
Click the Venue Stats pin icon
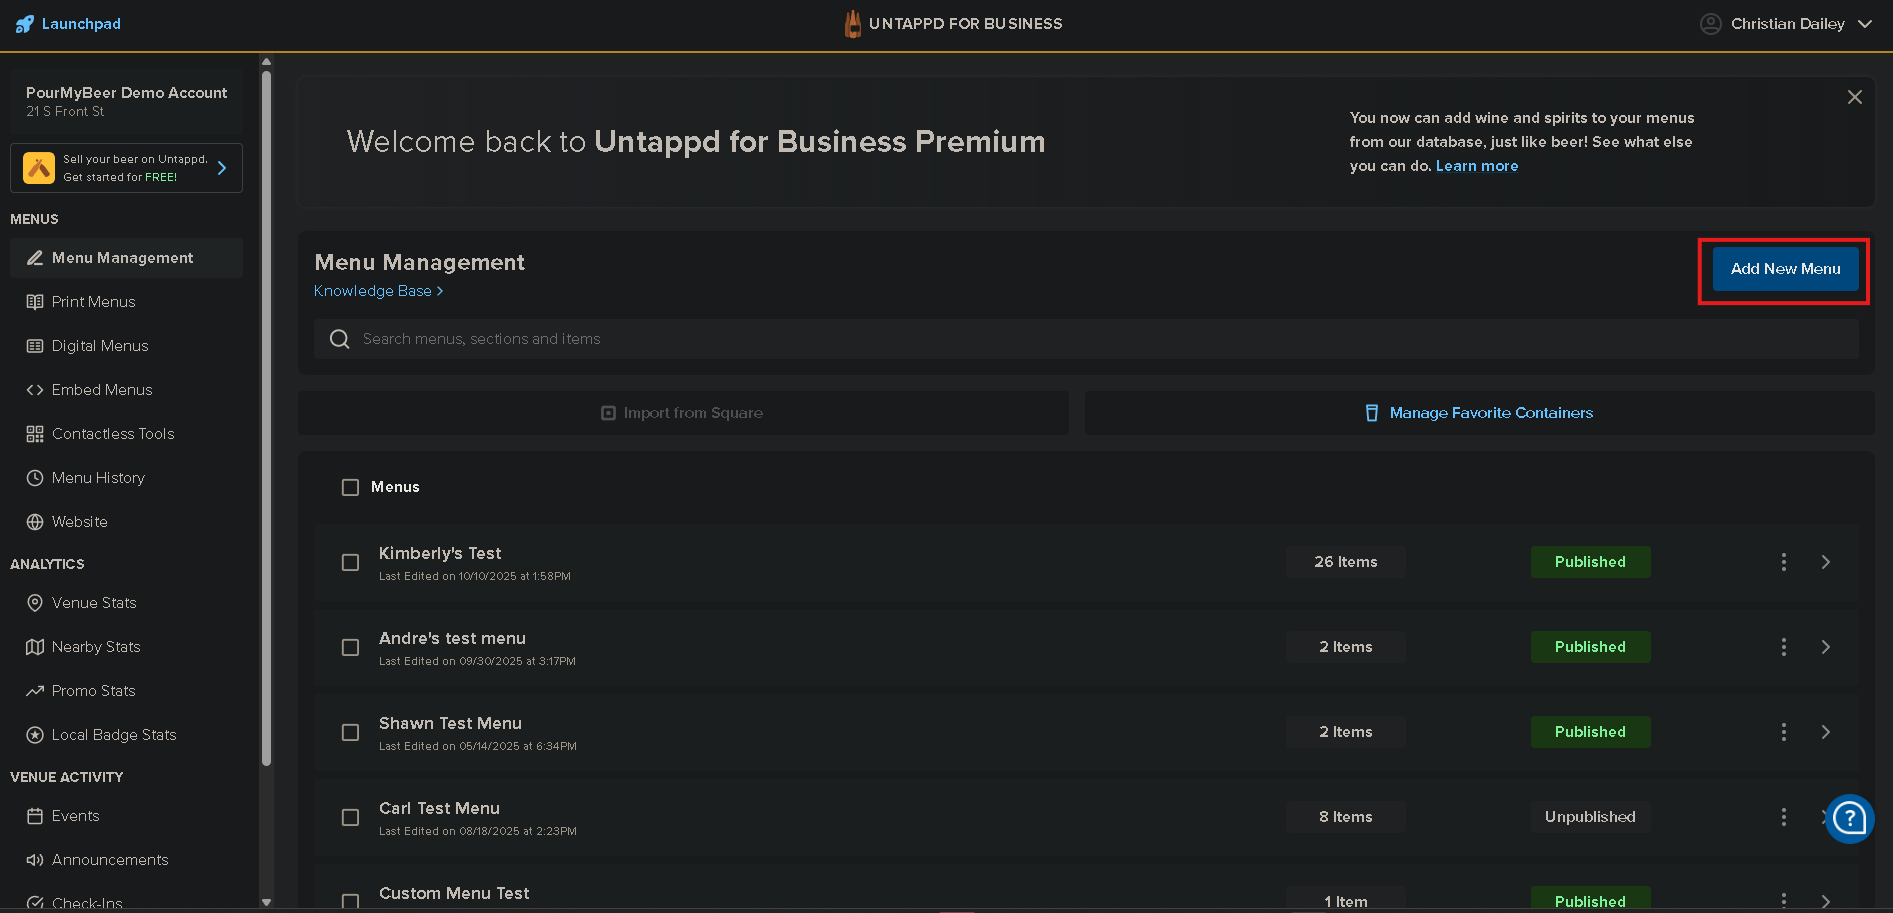[35, 603]
